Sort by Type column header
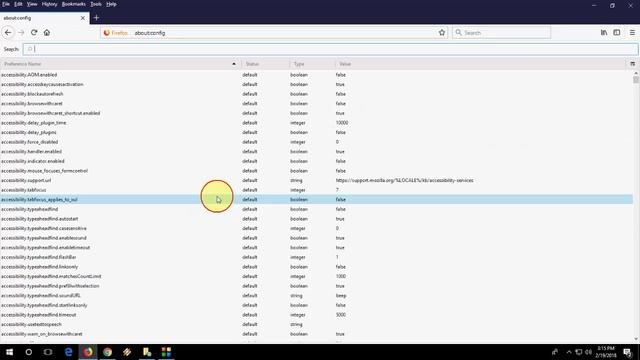This screenshot has width=640, height=360. [x=312, y=64]
